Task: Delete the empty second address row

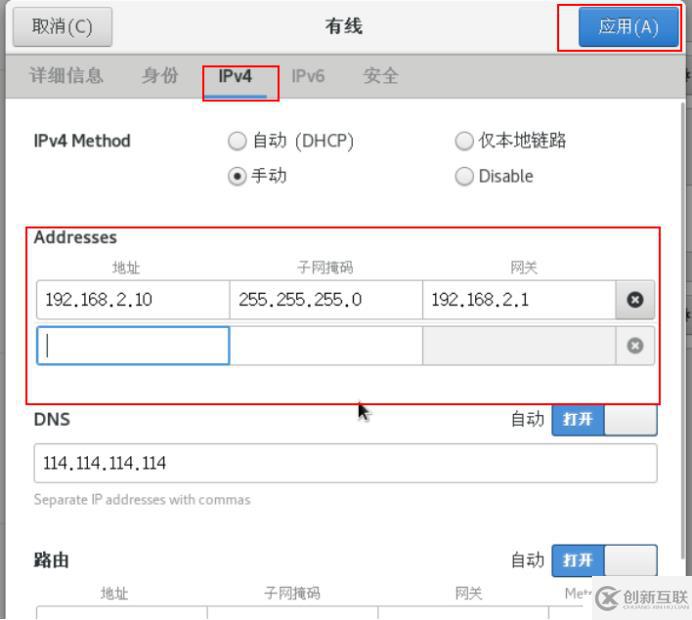Action: pos(635,346)
